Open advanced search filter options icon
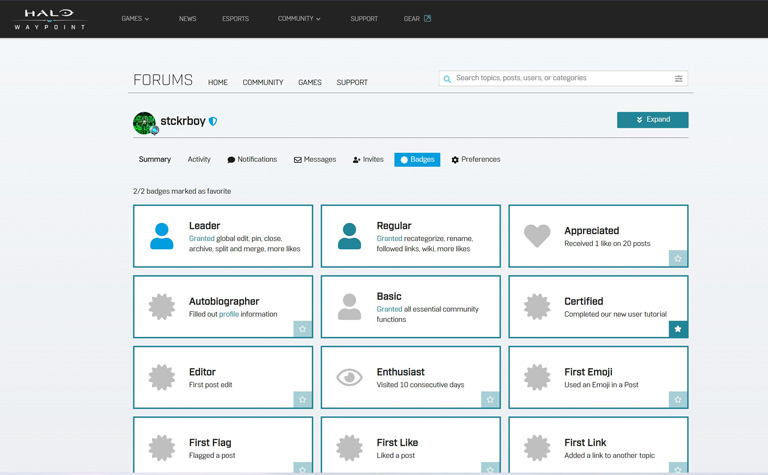The height and width of the screenshot is (475, 768). [678, 78]
